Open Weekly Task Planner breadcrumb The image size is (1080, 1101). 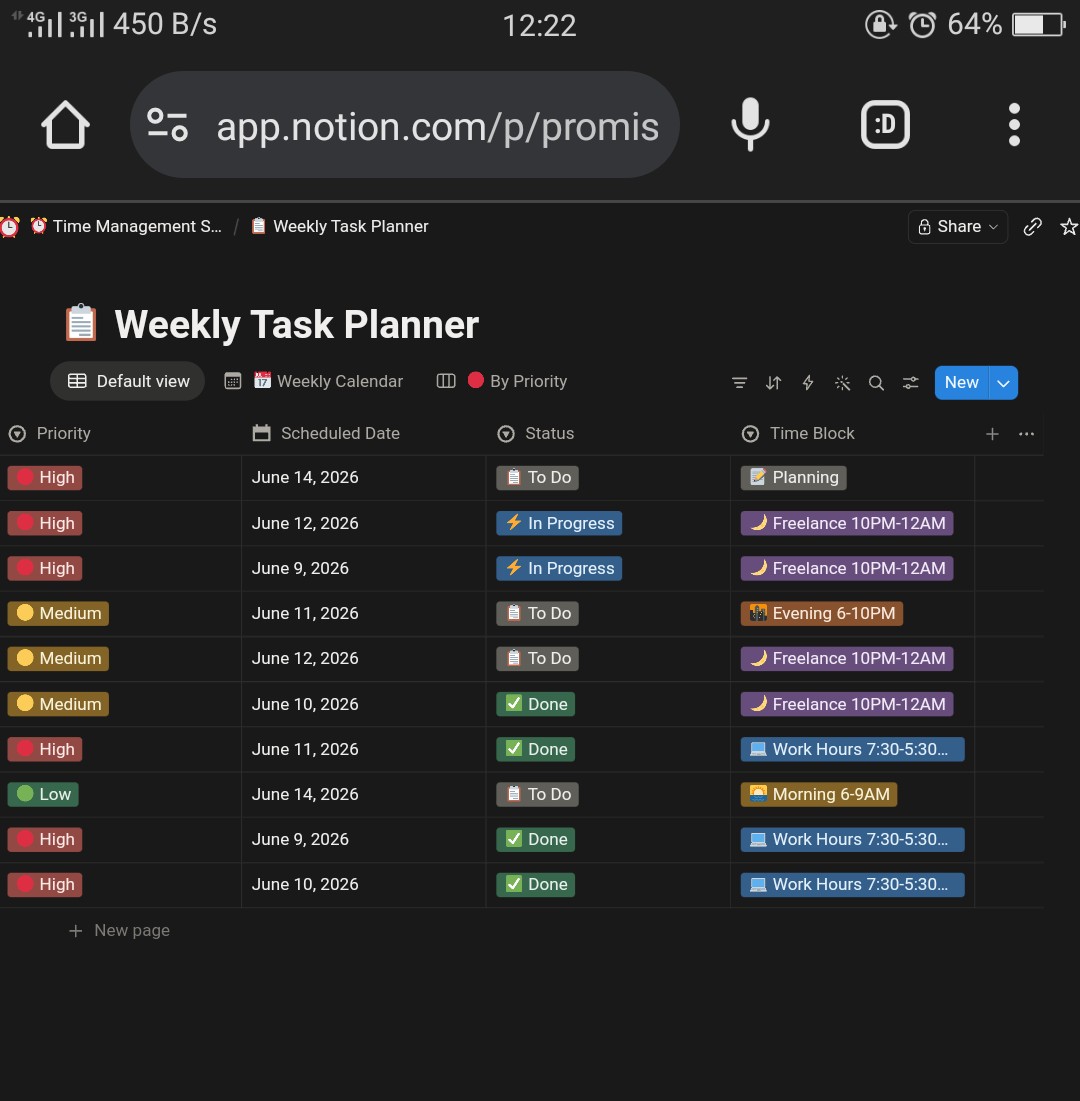pyautogui.click(x=340, y=226)
